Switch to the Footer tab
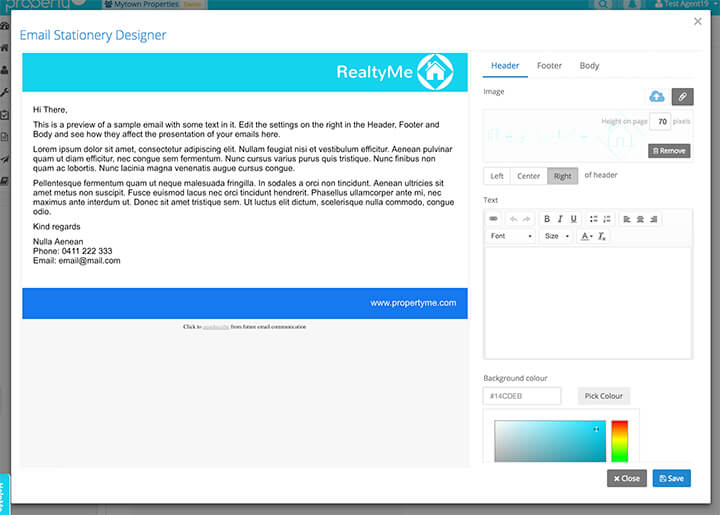This screenshot has height=515, width=720. pos(549,66)
